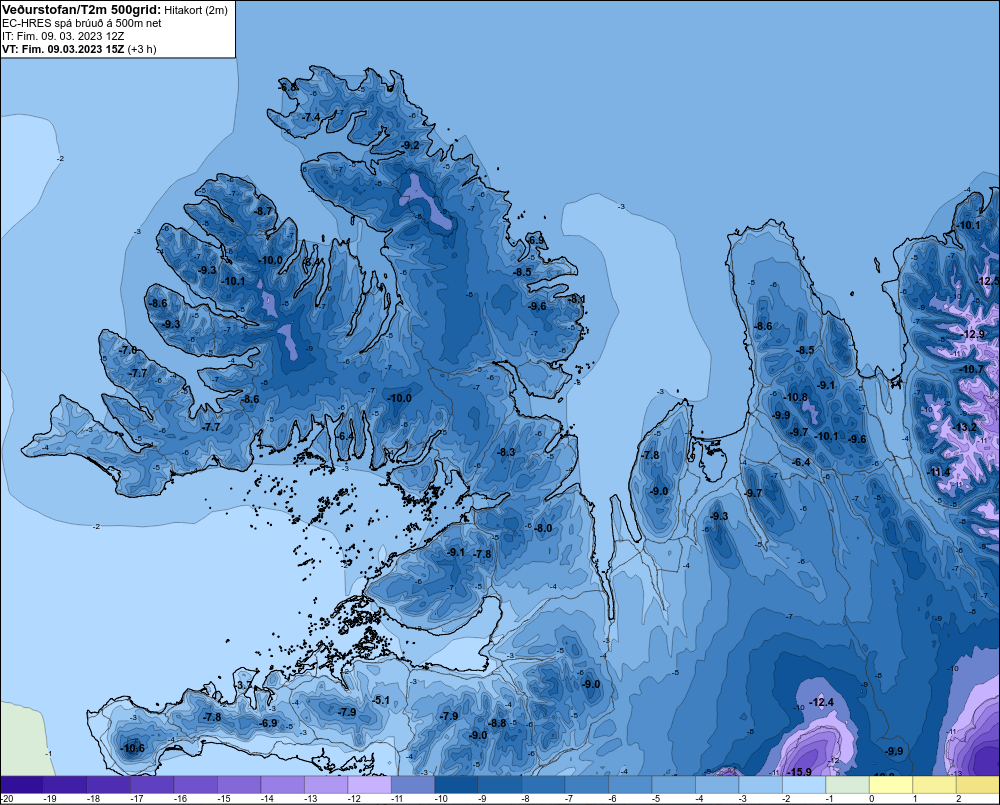
Task: Select the -8.0 temperature value
Action: coord(543,528)
